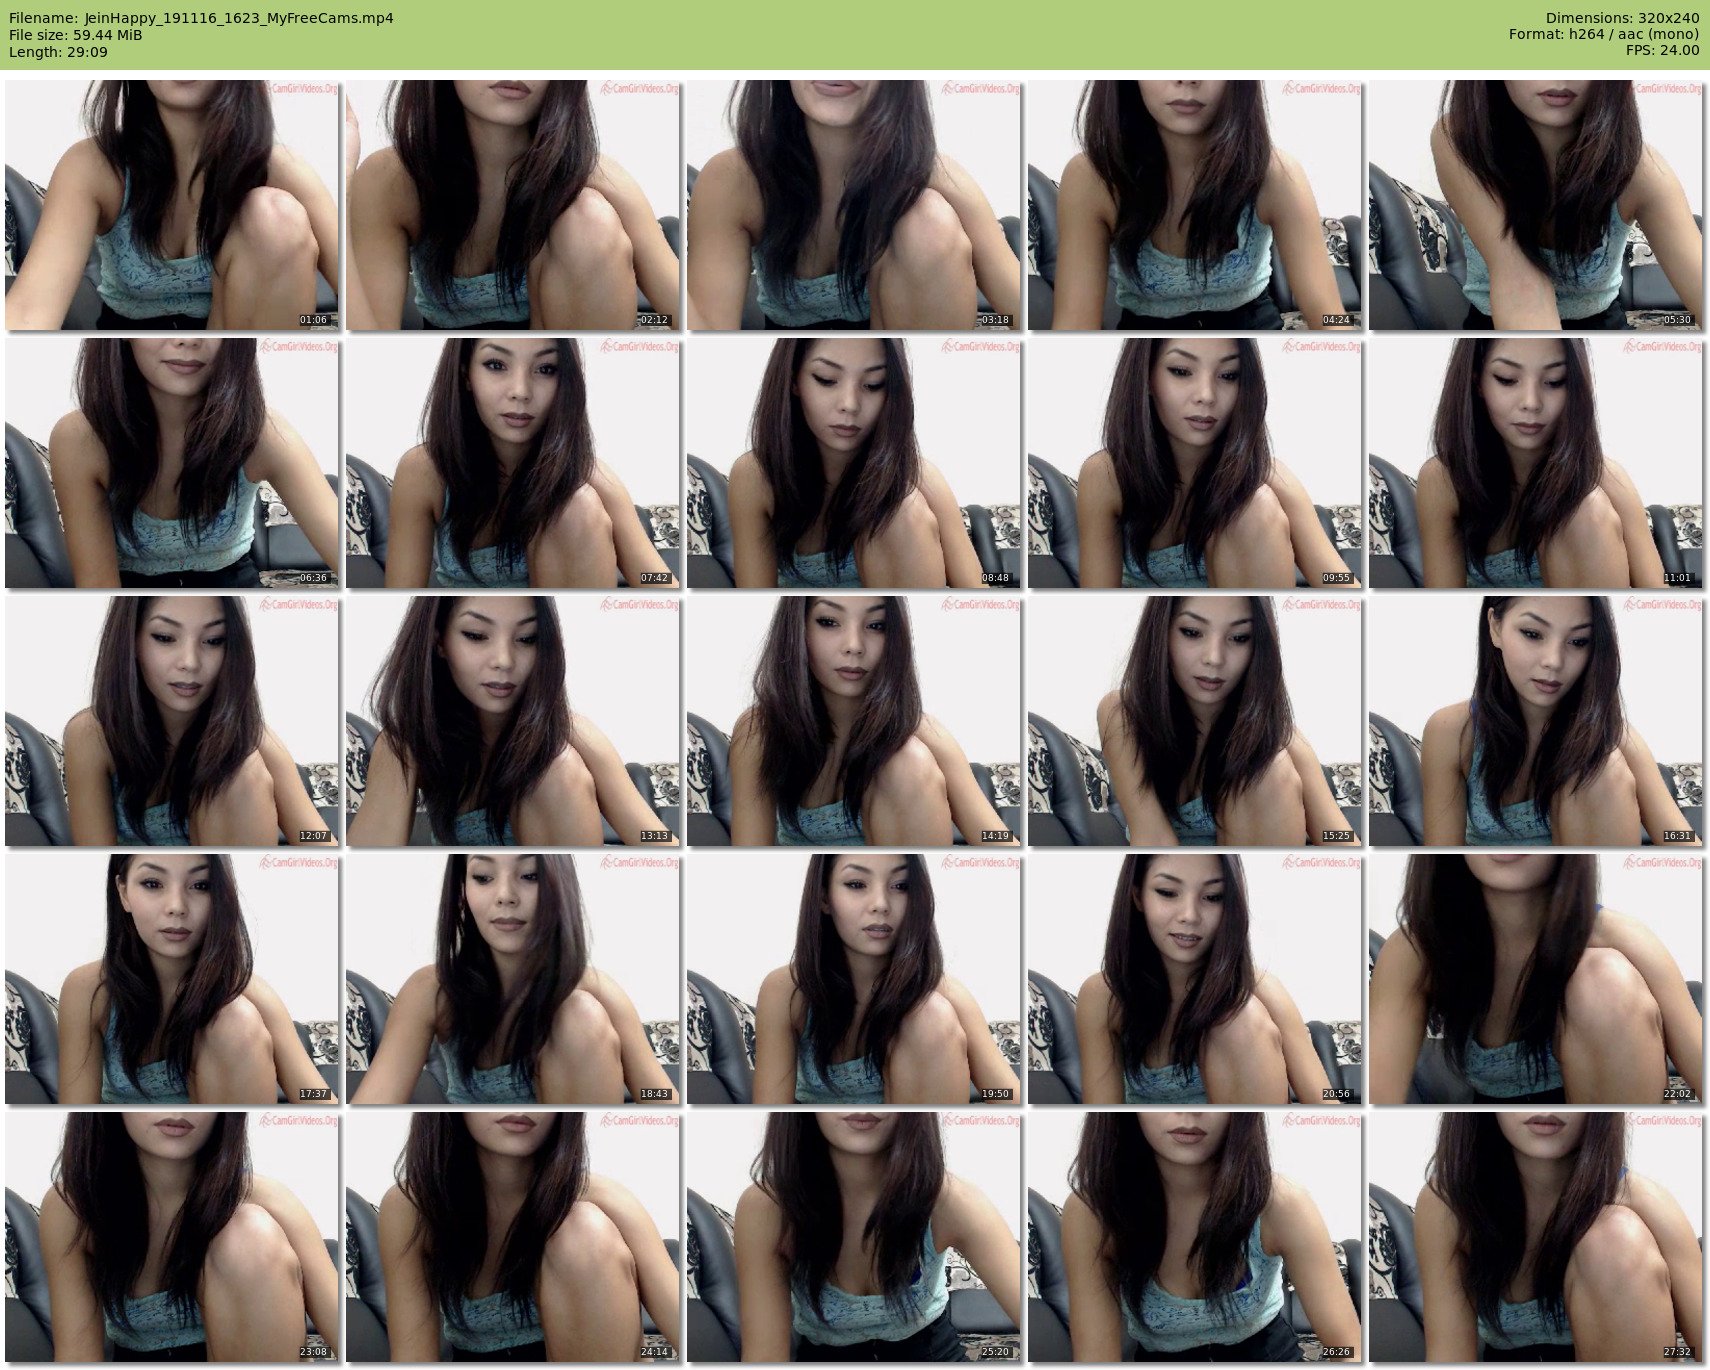Select the frame at 13:13

tap(513, 721)
